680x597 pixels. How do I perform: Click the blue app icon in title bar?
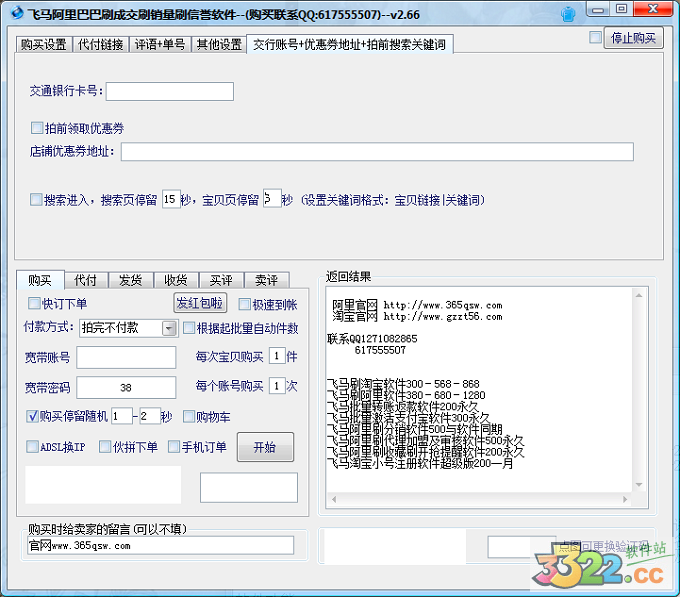pos(17,13)
